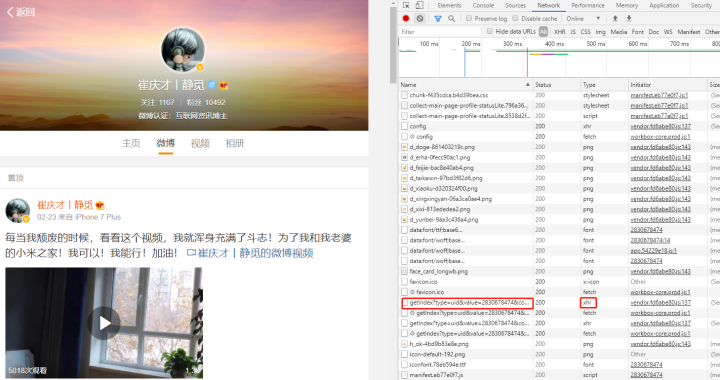This screenshot has height=380, width=720.
Task: Open the Elements panel tab
Action: (449, 6)
